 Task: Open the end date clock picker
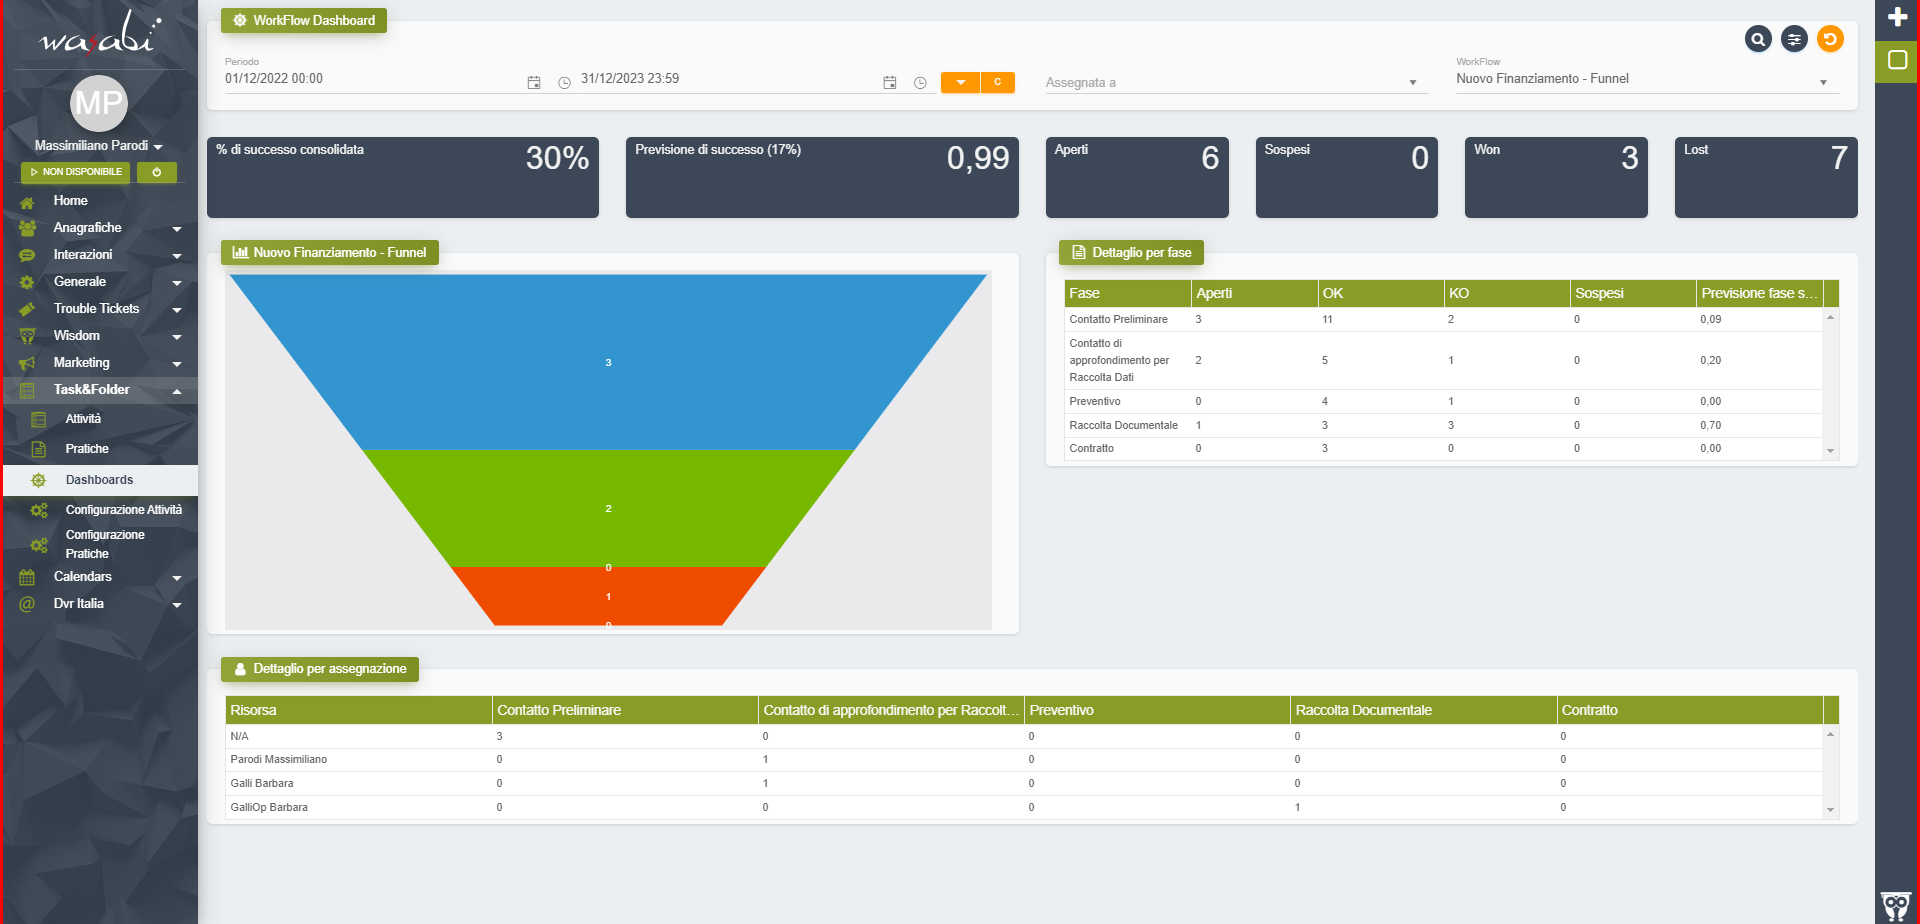tap(920, 83)
